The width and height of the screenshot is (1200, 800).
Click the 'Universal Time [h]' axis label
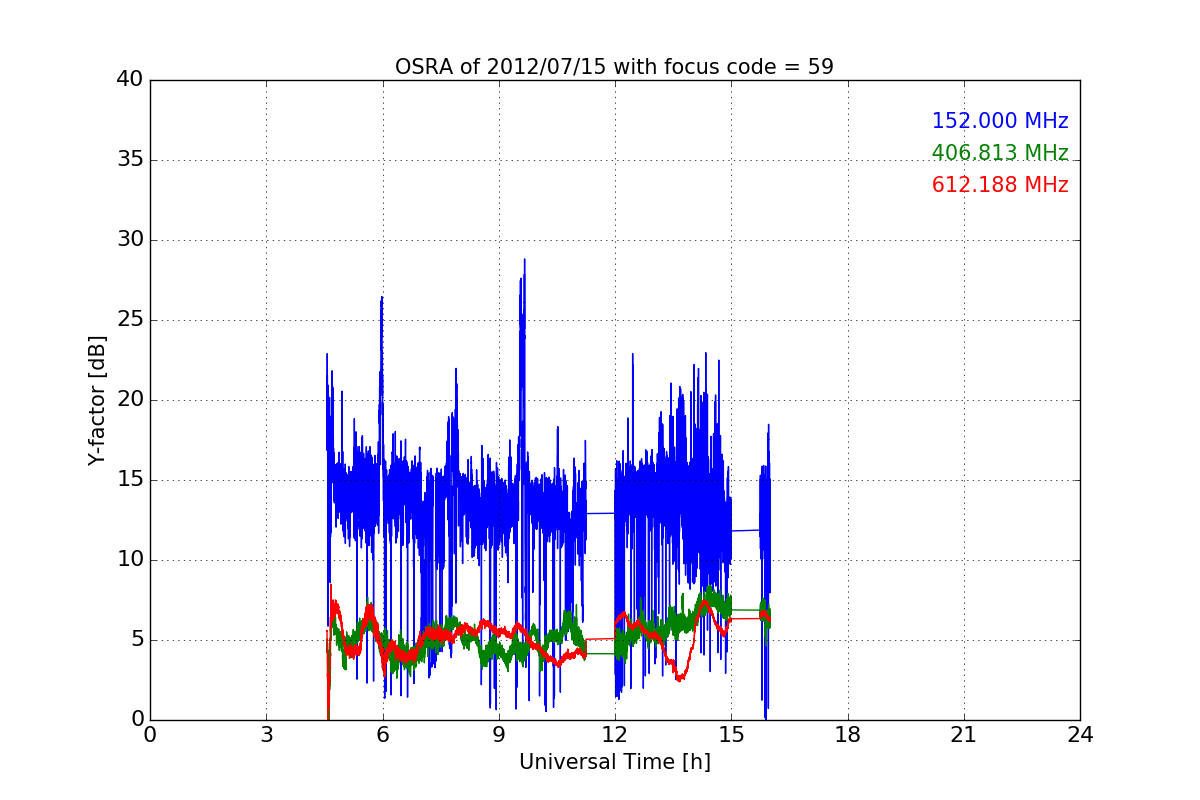tap(614, 762)
